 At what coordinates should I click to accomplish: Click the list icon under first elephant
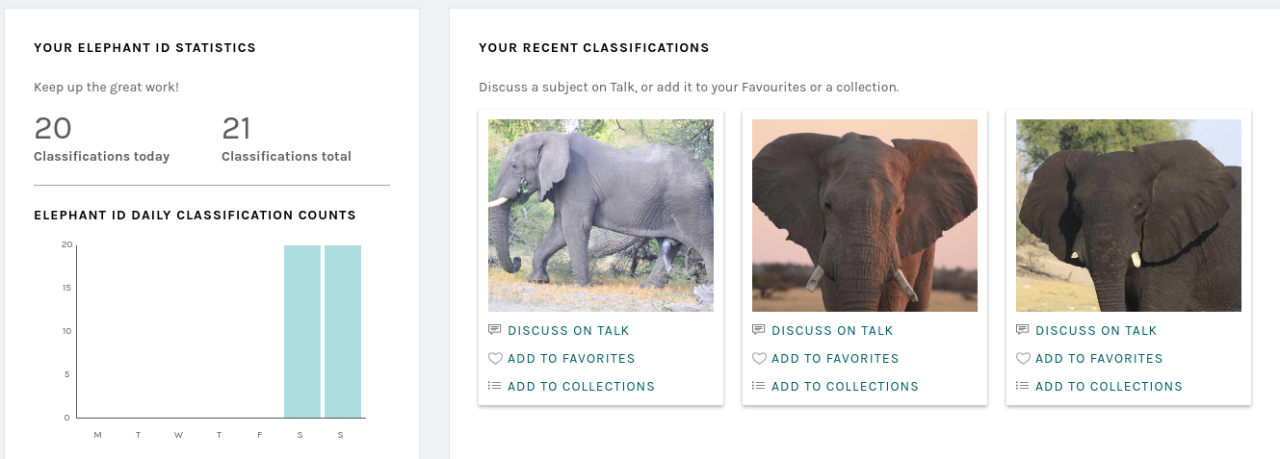click(x=494, y=386)
